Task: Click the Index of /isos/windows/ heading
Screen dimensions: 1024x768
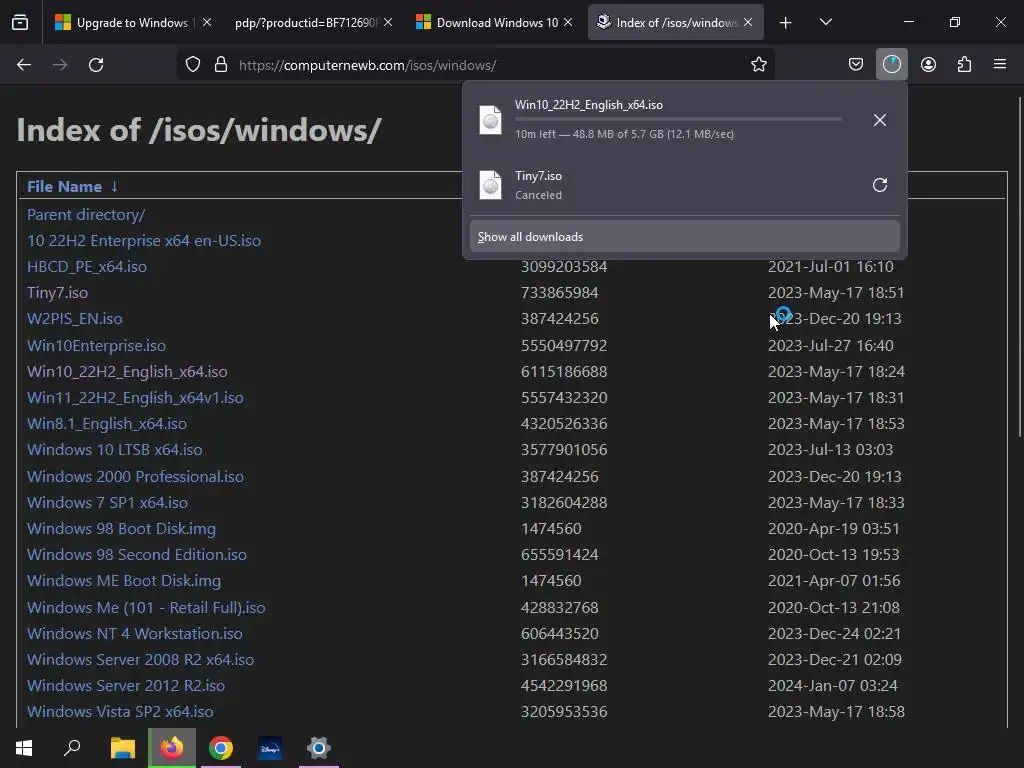Action: [x=199, y=130]
